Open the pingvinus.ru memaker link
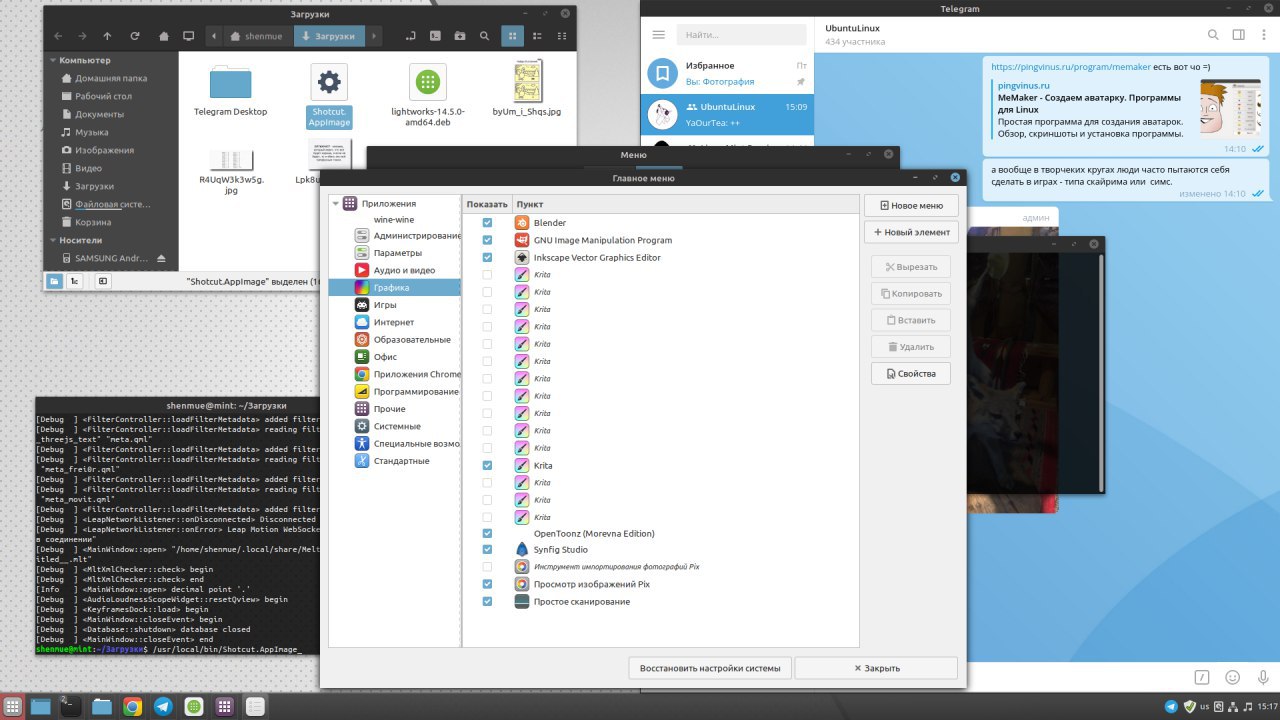Screen dimensions: 1280x720 (1071, 66)
